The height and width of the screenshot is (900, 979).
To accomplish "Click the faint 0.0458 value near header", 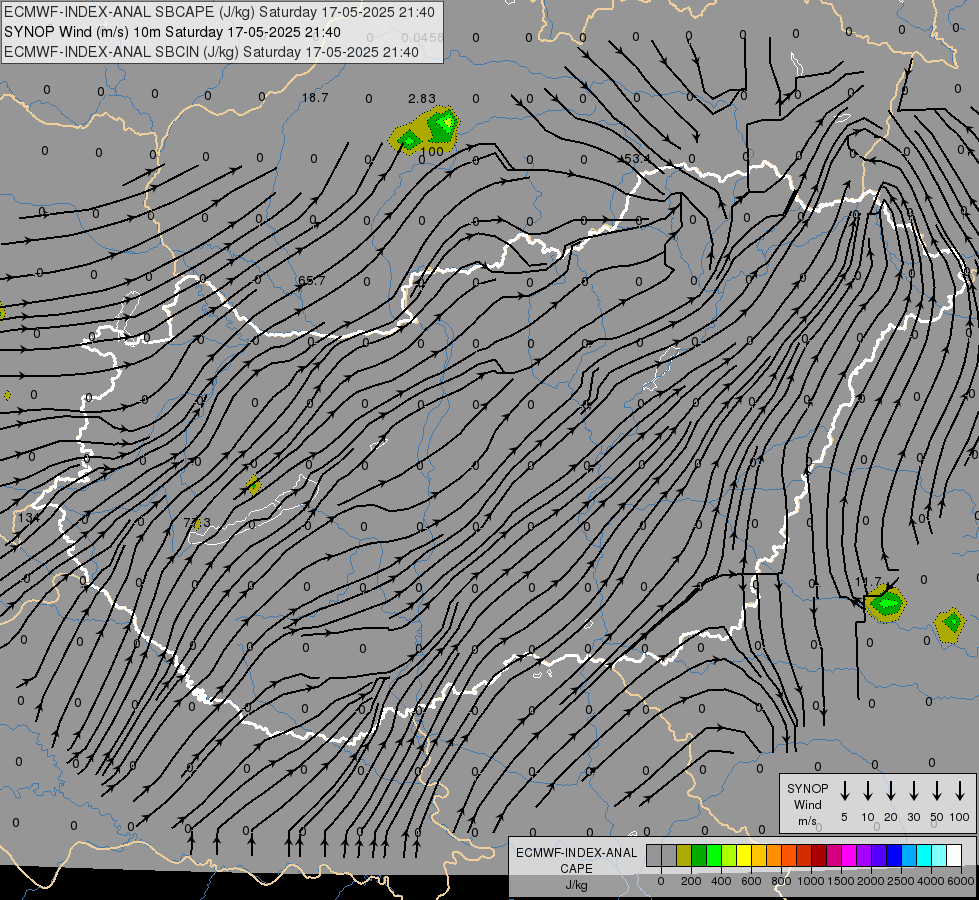I will pyautogui.click(x=422, y=37).
